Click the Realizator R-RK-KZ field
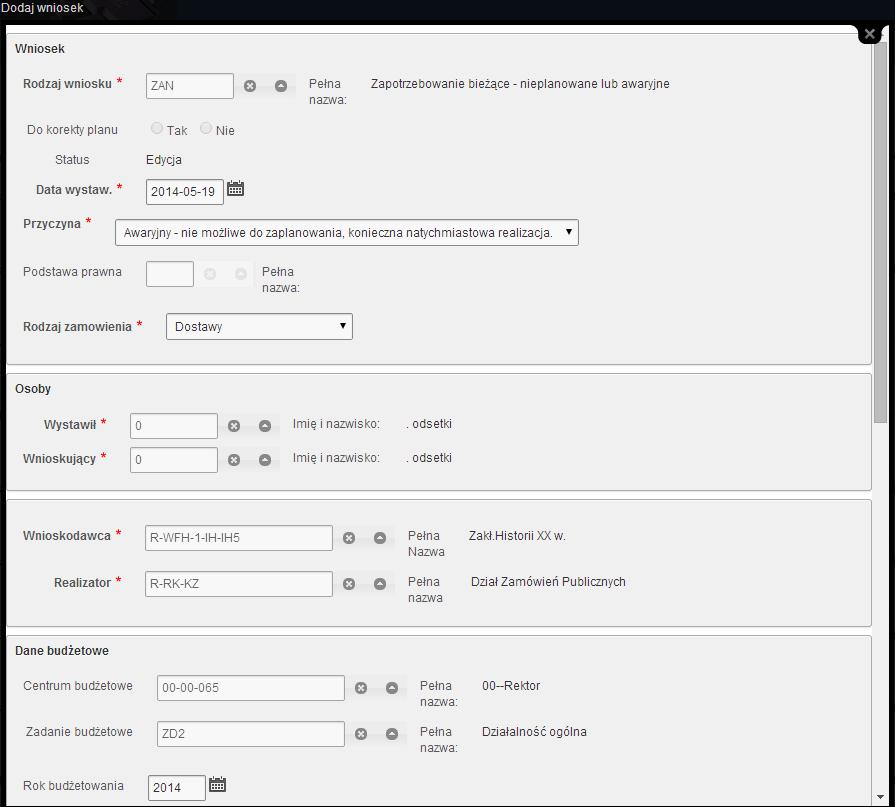 coord(239,584)
